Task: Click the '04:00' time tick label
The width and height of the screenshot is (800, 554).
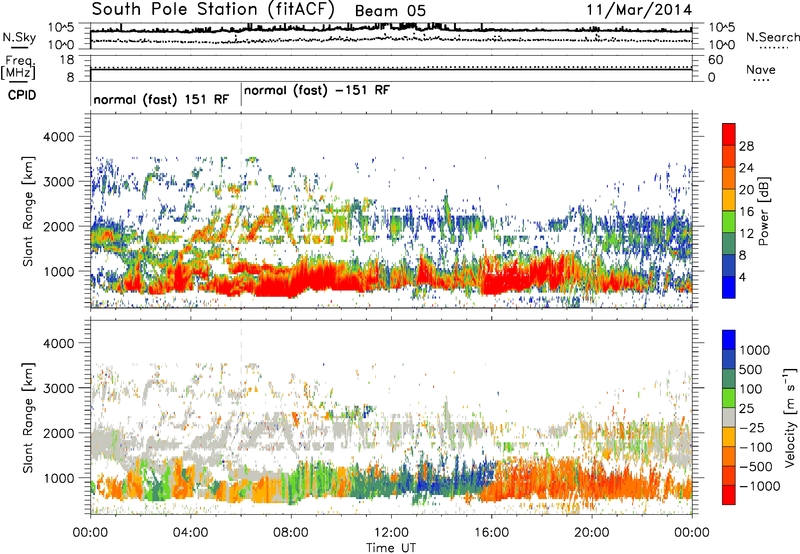Action: point(190,533)
